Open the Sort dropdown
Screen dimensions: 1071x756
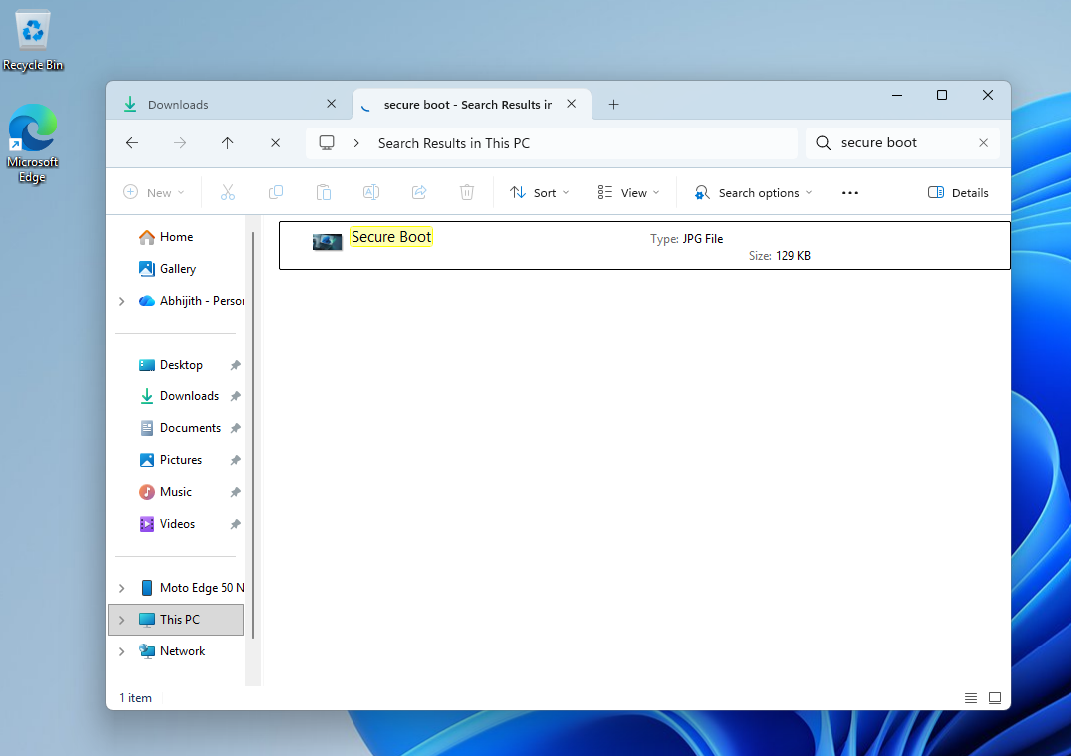click(540, 193)
